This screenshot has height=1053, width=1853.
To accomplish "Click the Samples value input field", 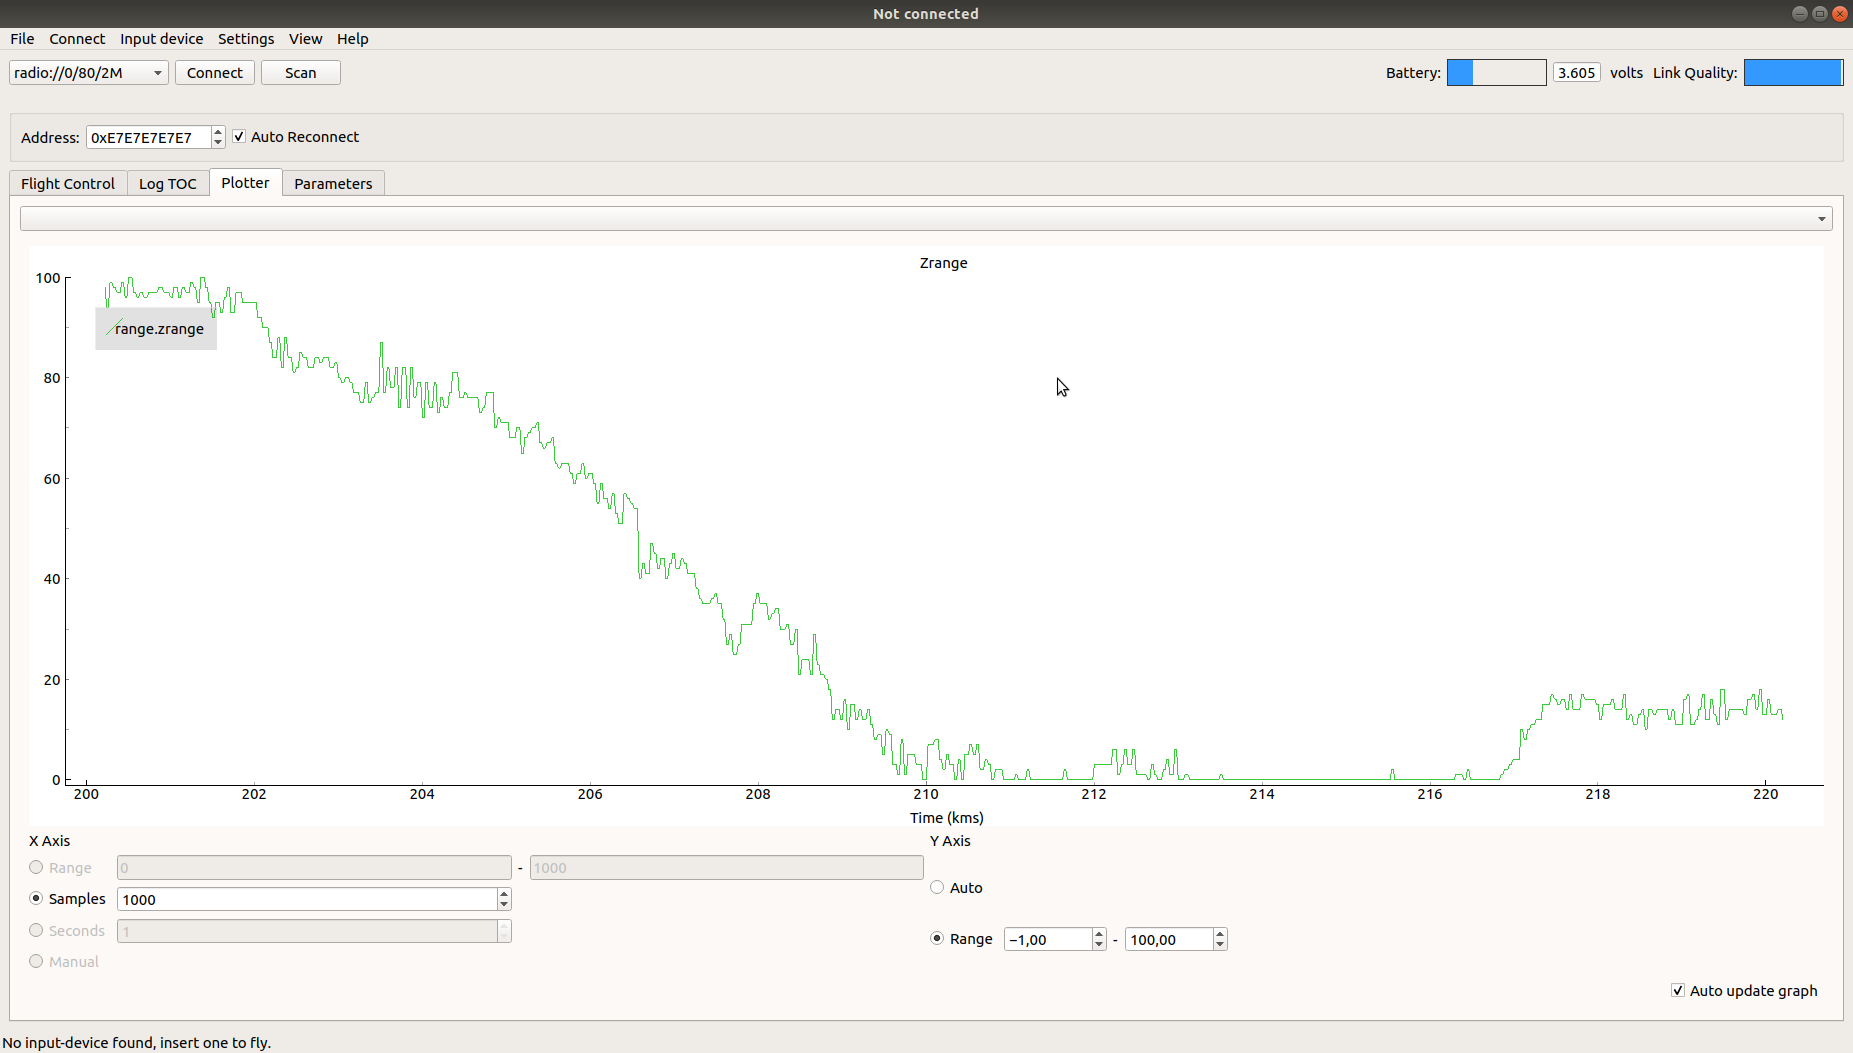I will click(306, 899).
